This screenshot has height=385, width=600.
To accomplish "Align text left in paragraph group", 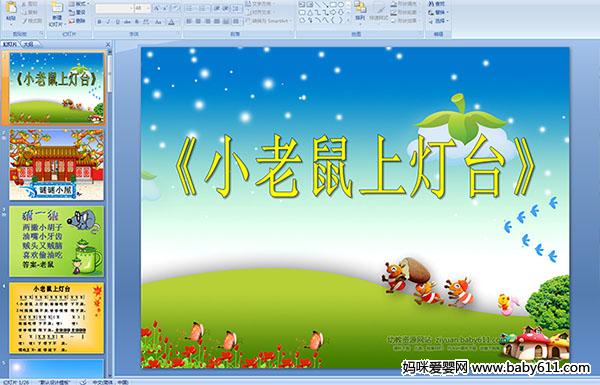I will pos(189,22).
